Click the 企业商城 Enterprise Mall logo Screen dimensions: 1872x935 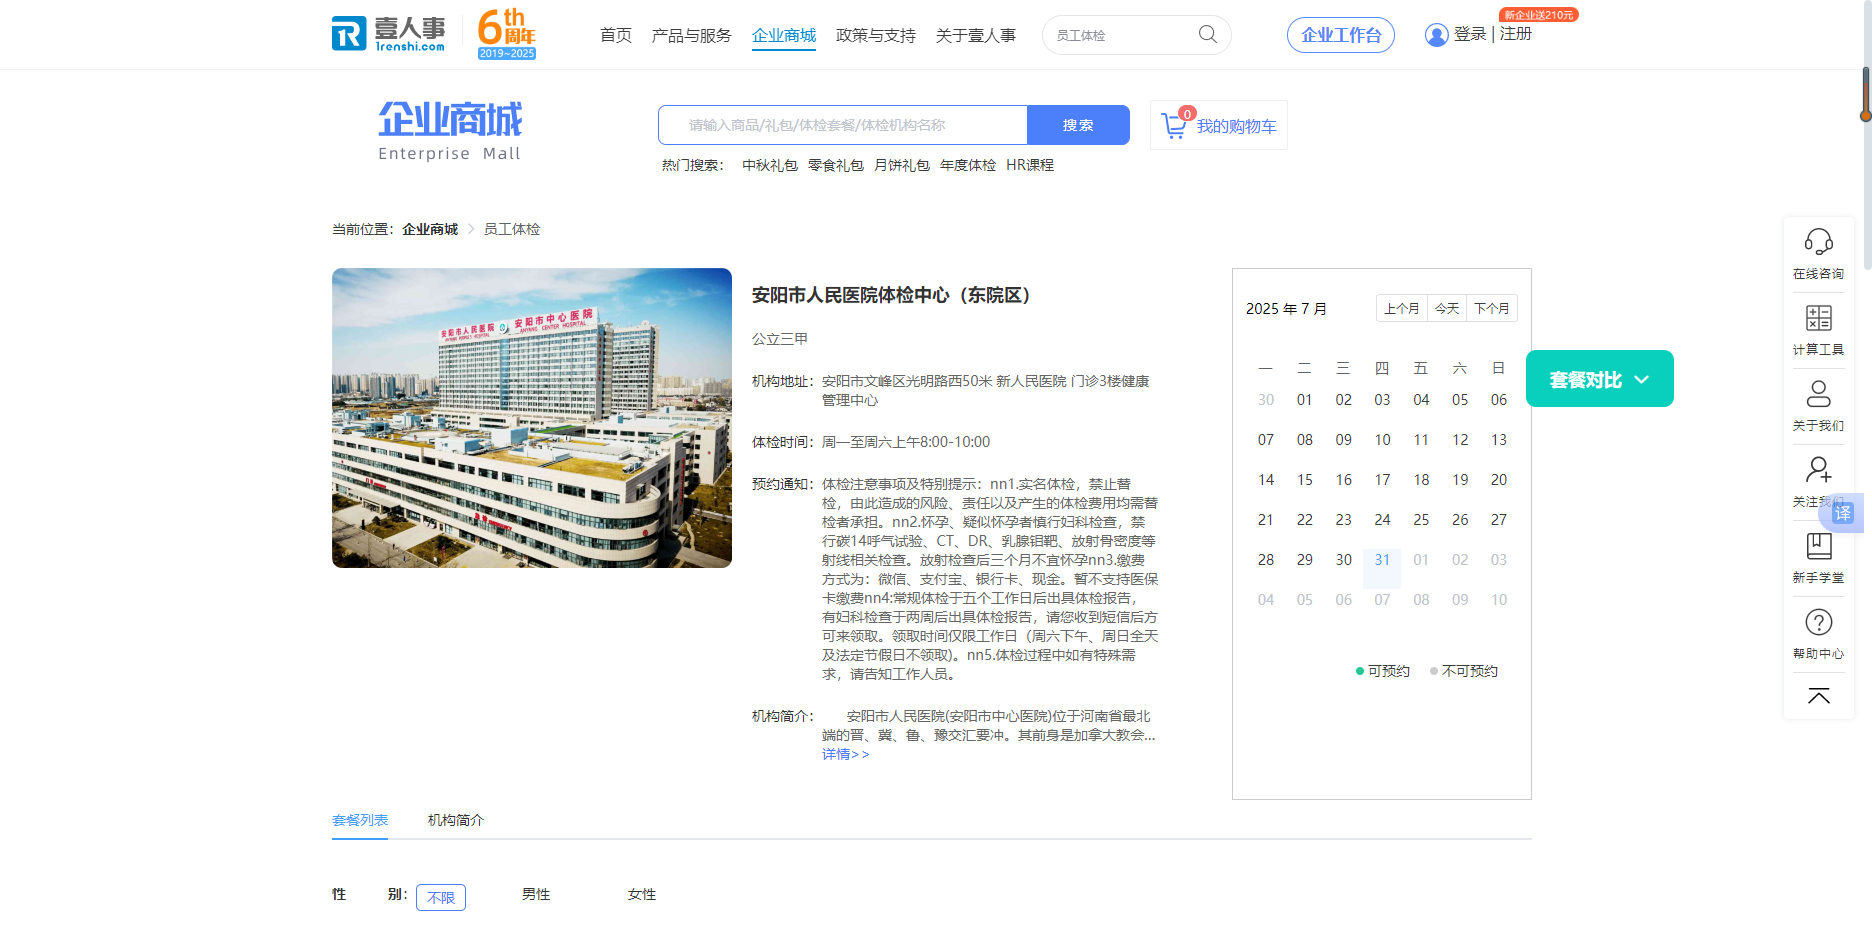[450, 130]
